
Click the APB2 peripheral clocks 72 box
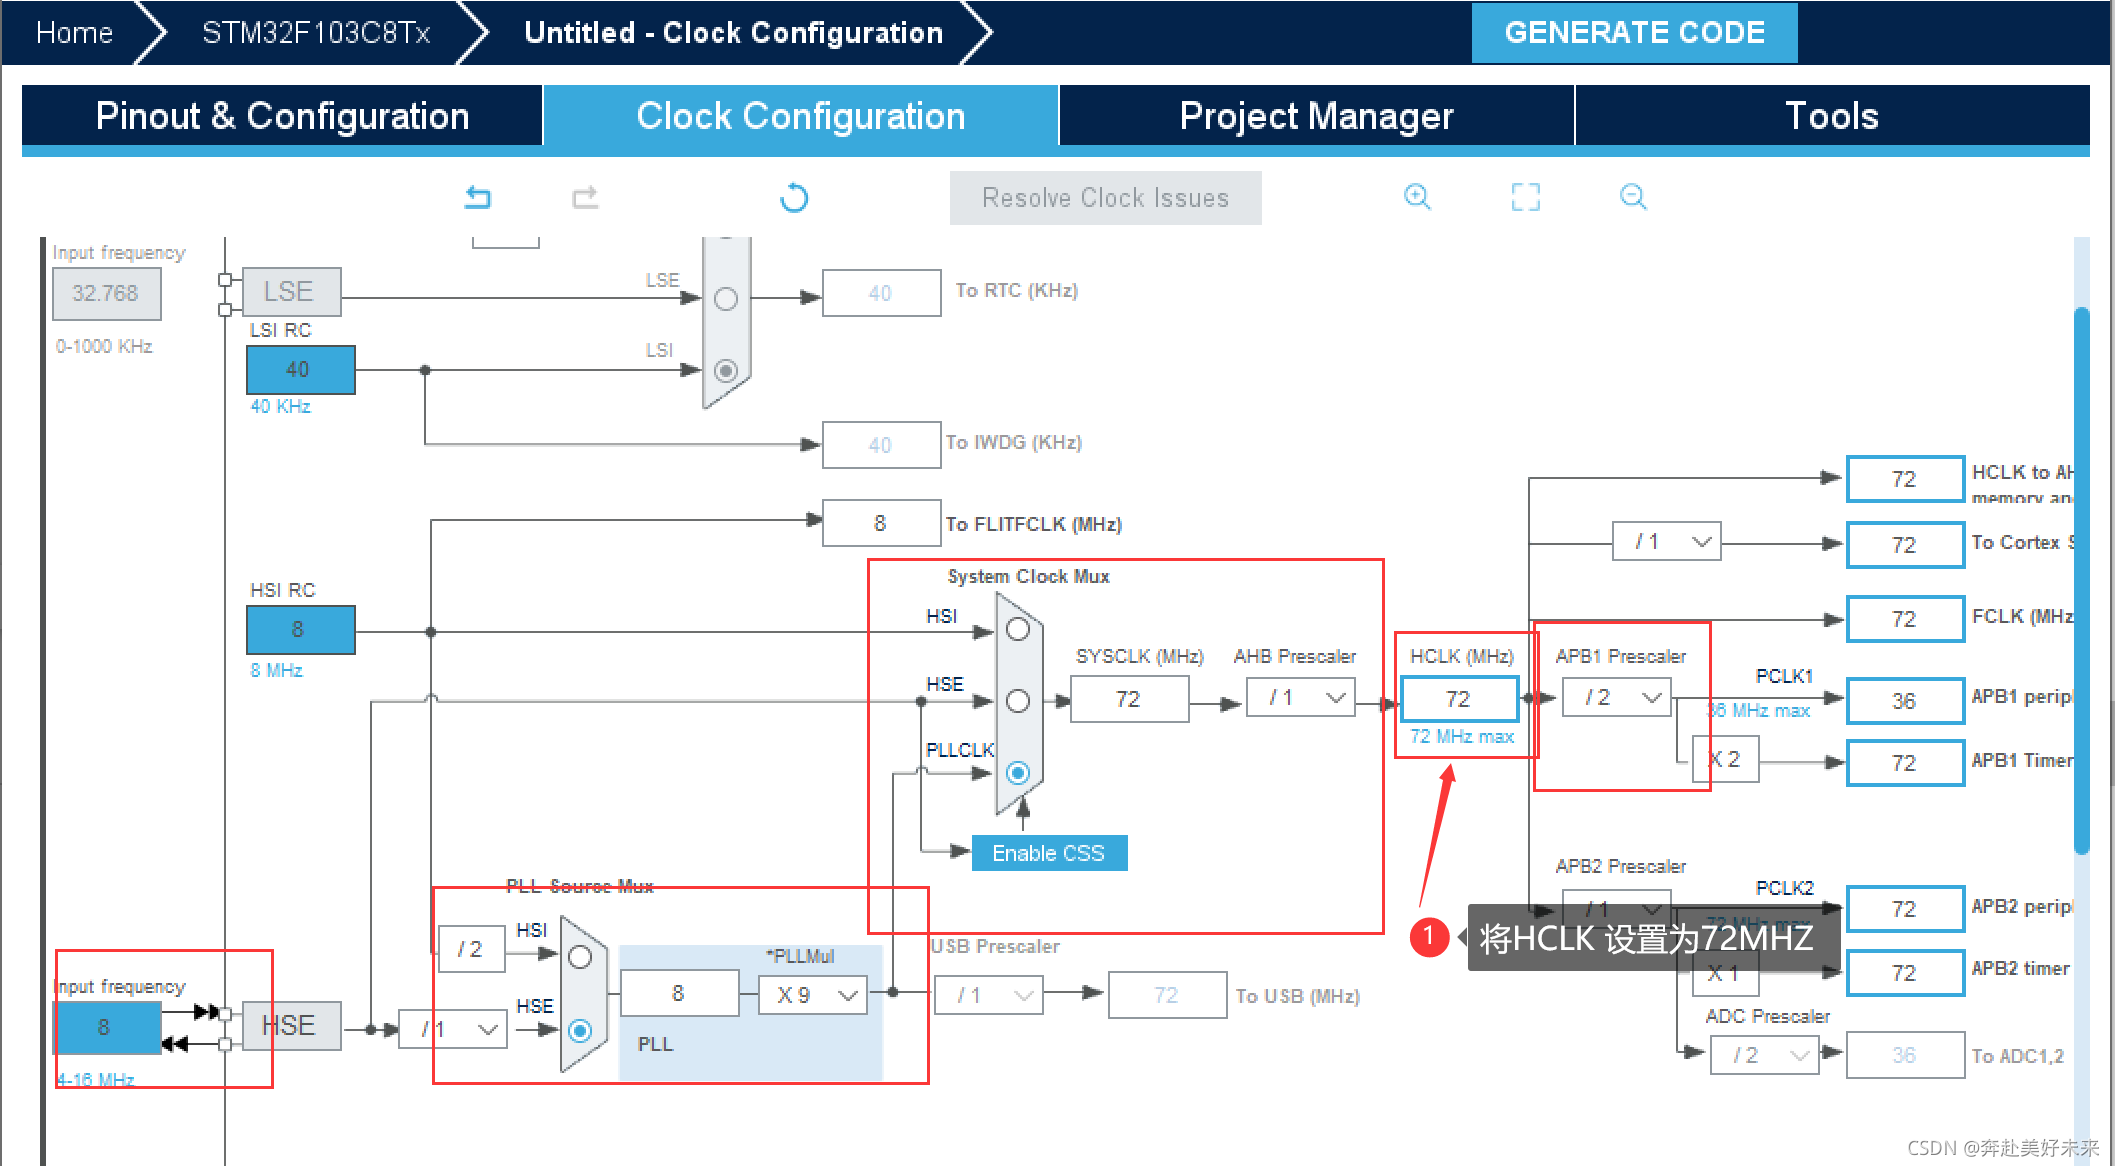point(1905,909)
